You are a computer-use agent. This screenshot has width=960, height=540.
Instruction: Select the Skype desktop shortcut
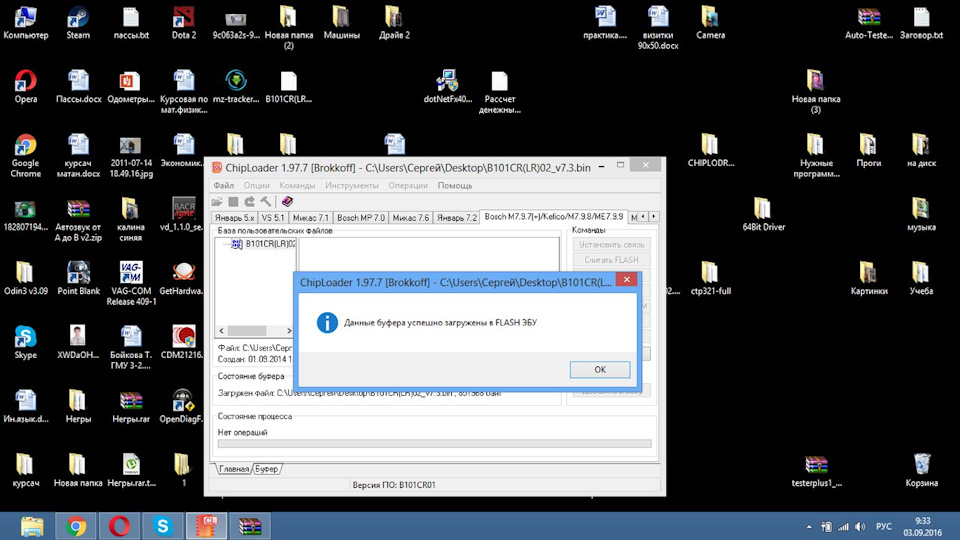[25, 342]
